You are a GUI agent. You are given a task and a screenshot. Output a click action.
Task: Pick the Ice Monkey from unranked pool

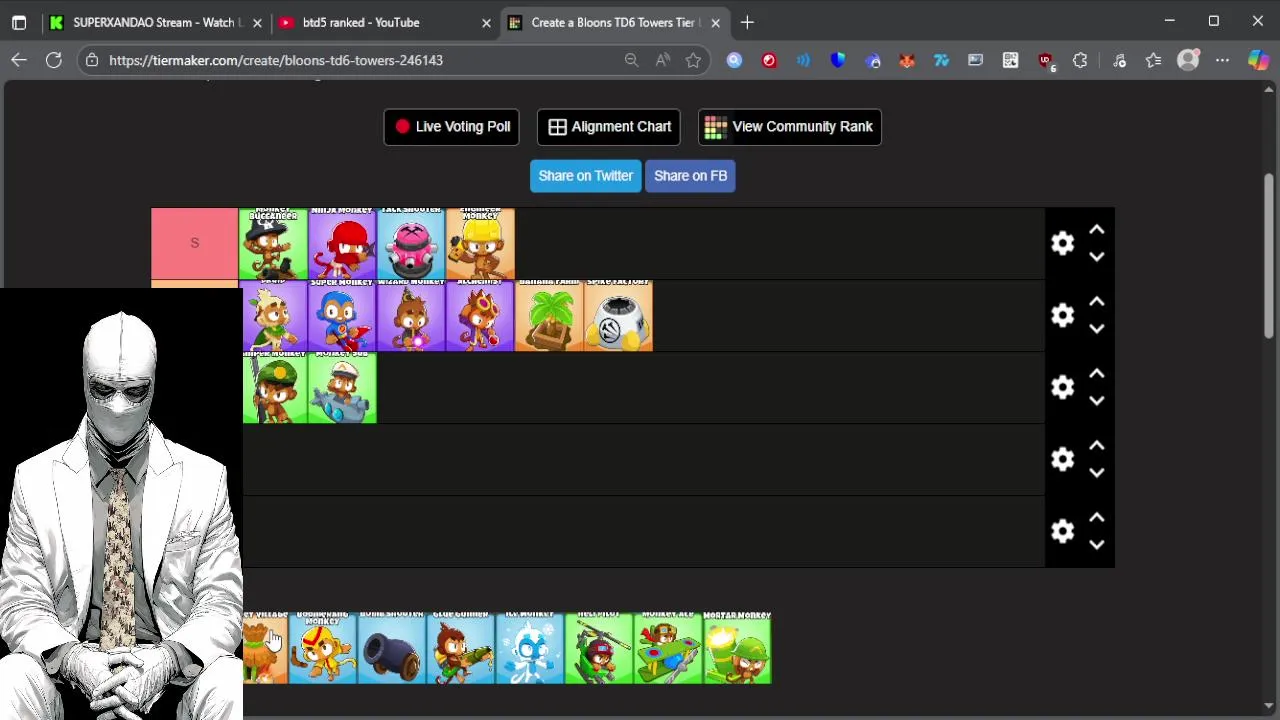(529, 648)
